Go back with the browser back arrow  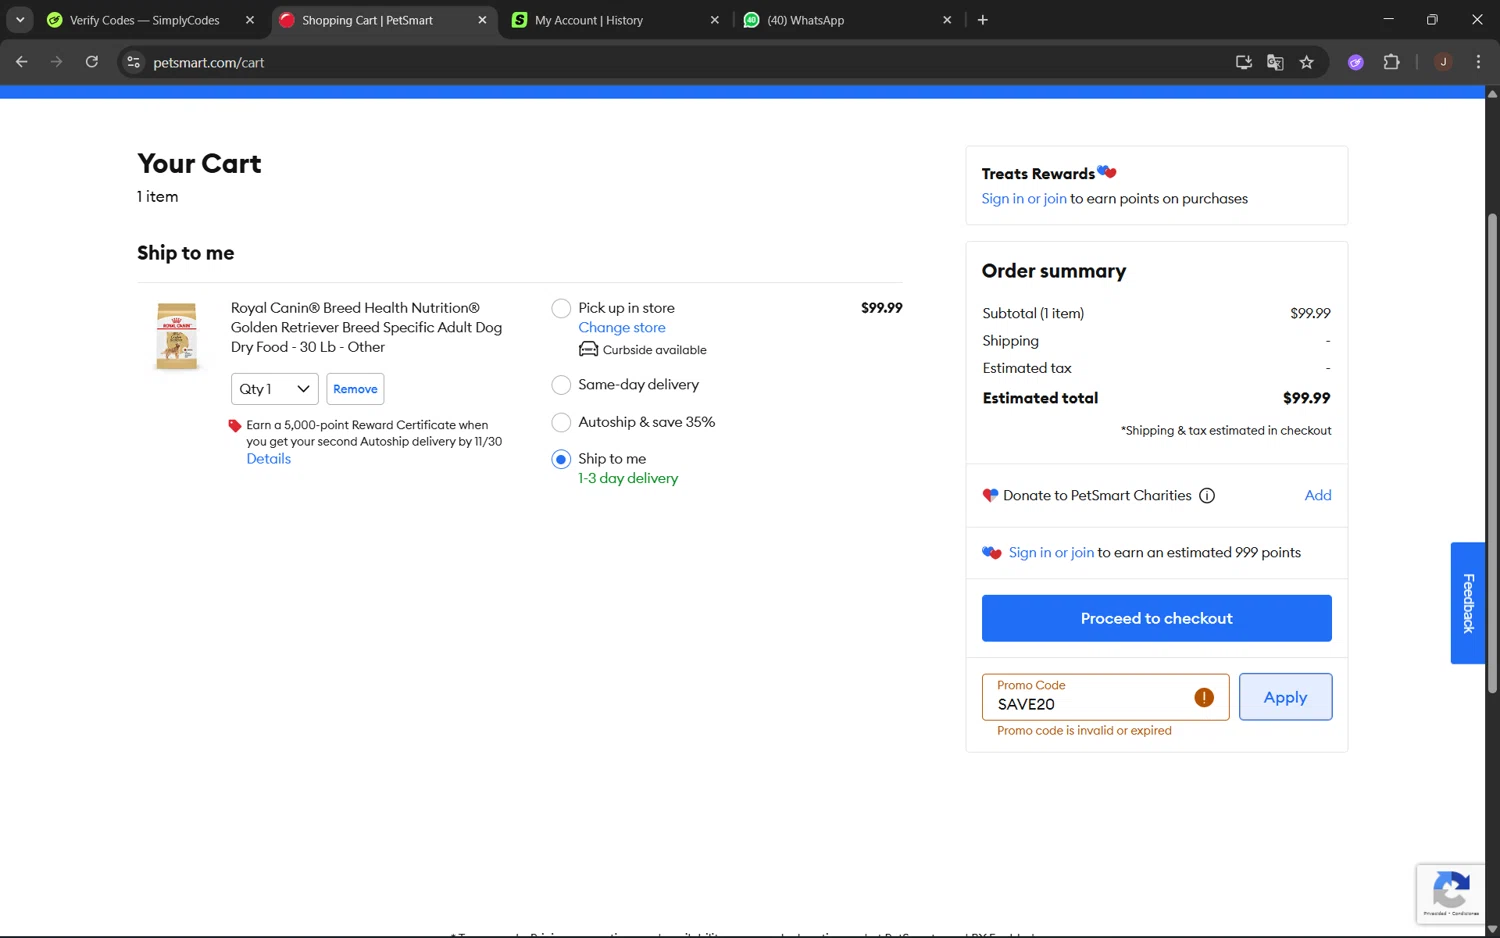point(21,62)
